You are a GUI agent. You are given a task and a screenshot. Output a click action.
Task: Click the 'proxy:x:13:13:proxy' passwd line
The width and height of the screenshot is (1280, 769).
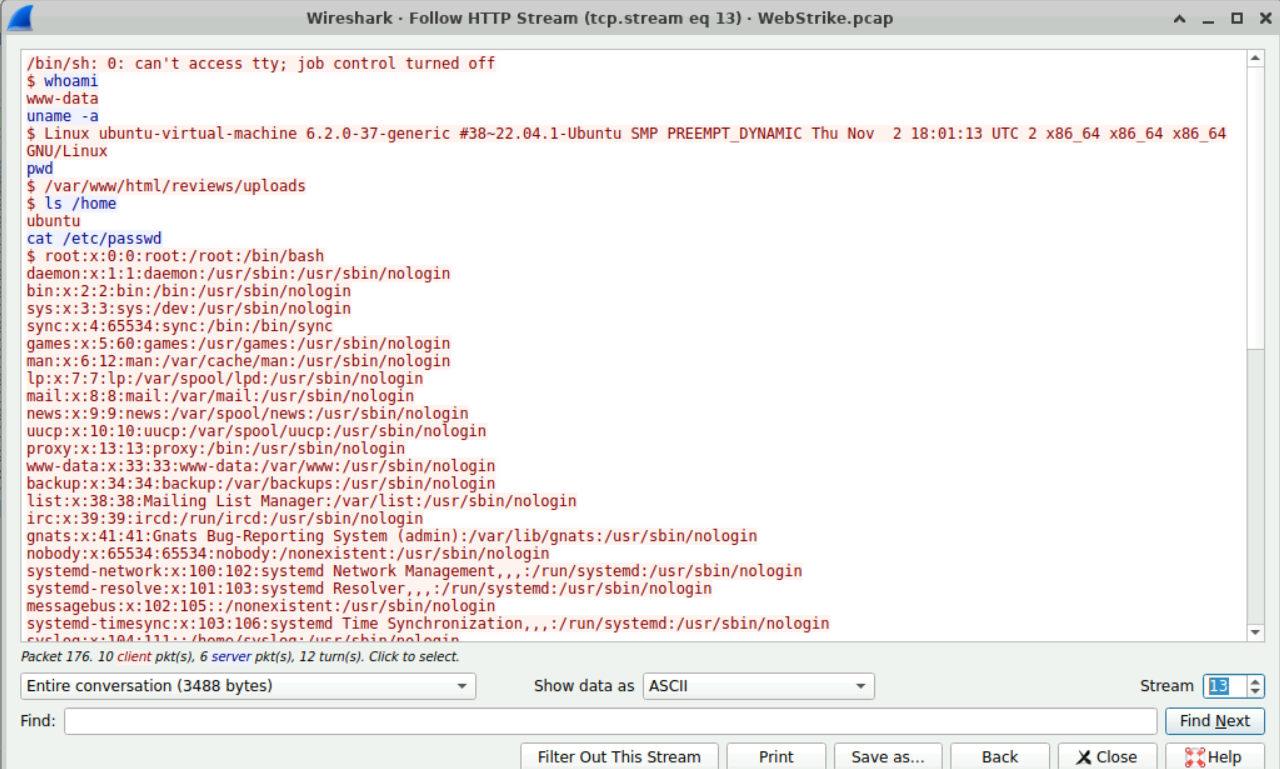click(216, 448)
